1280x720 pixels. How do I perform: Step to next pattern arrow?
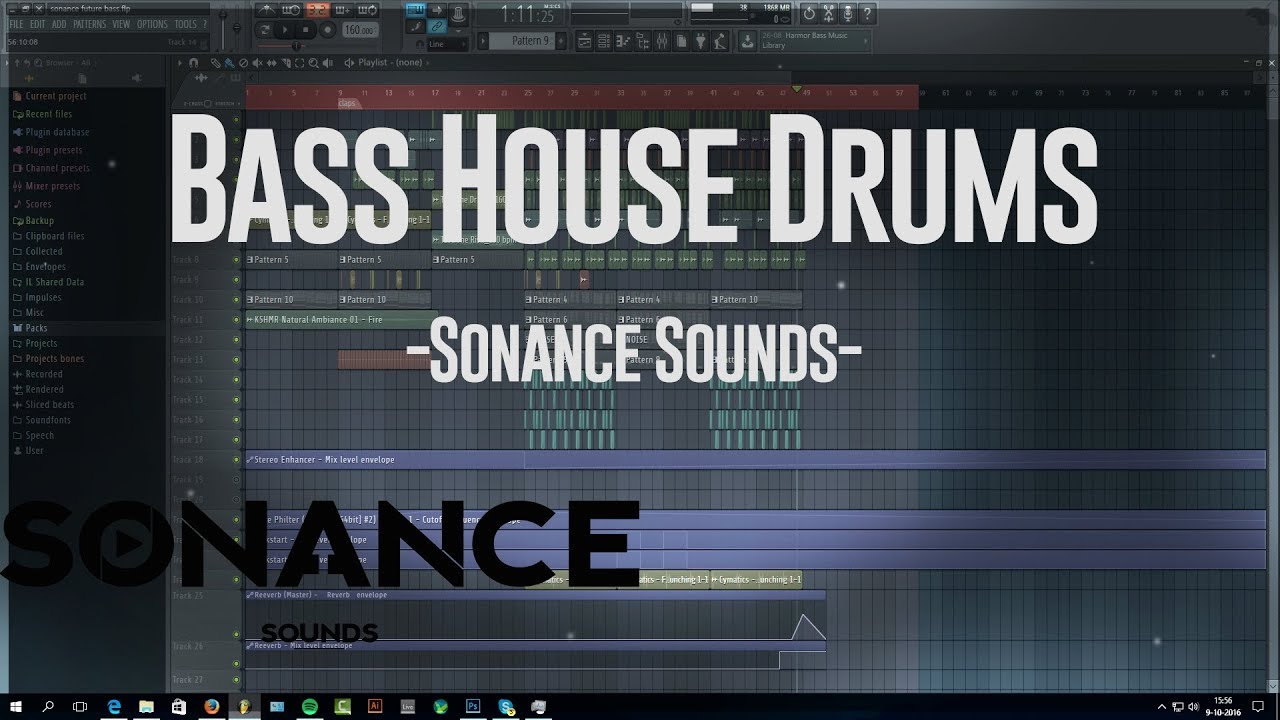[x=559, y=40]
